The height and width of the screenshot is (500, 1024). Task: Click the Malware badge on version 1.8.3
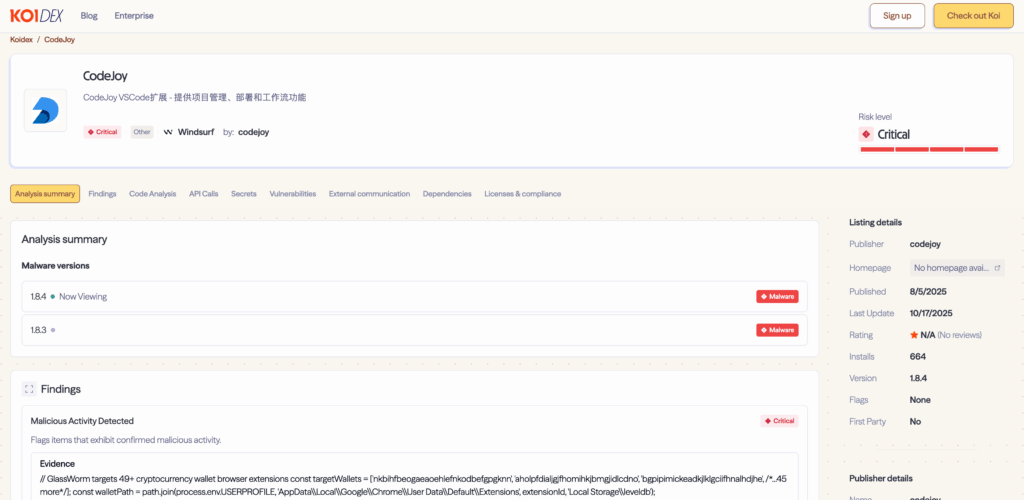(x=777, y=330)
